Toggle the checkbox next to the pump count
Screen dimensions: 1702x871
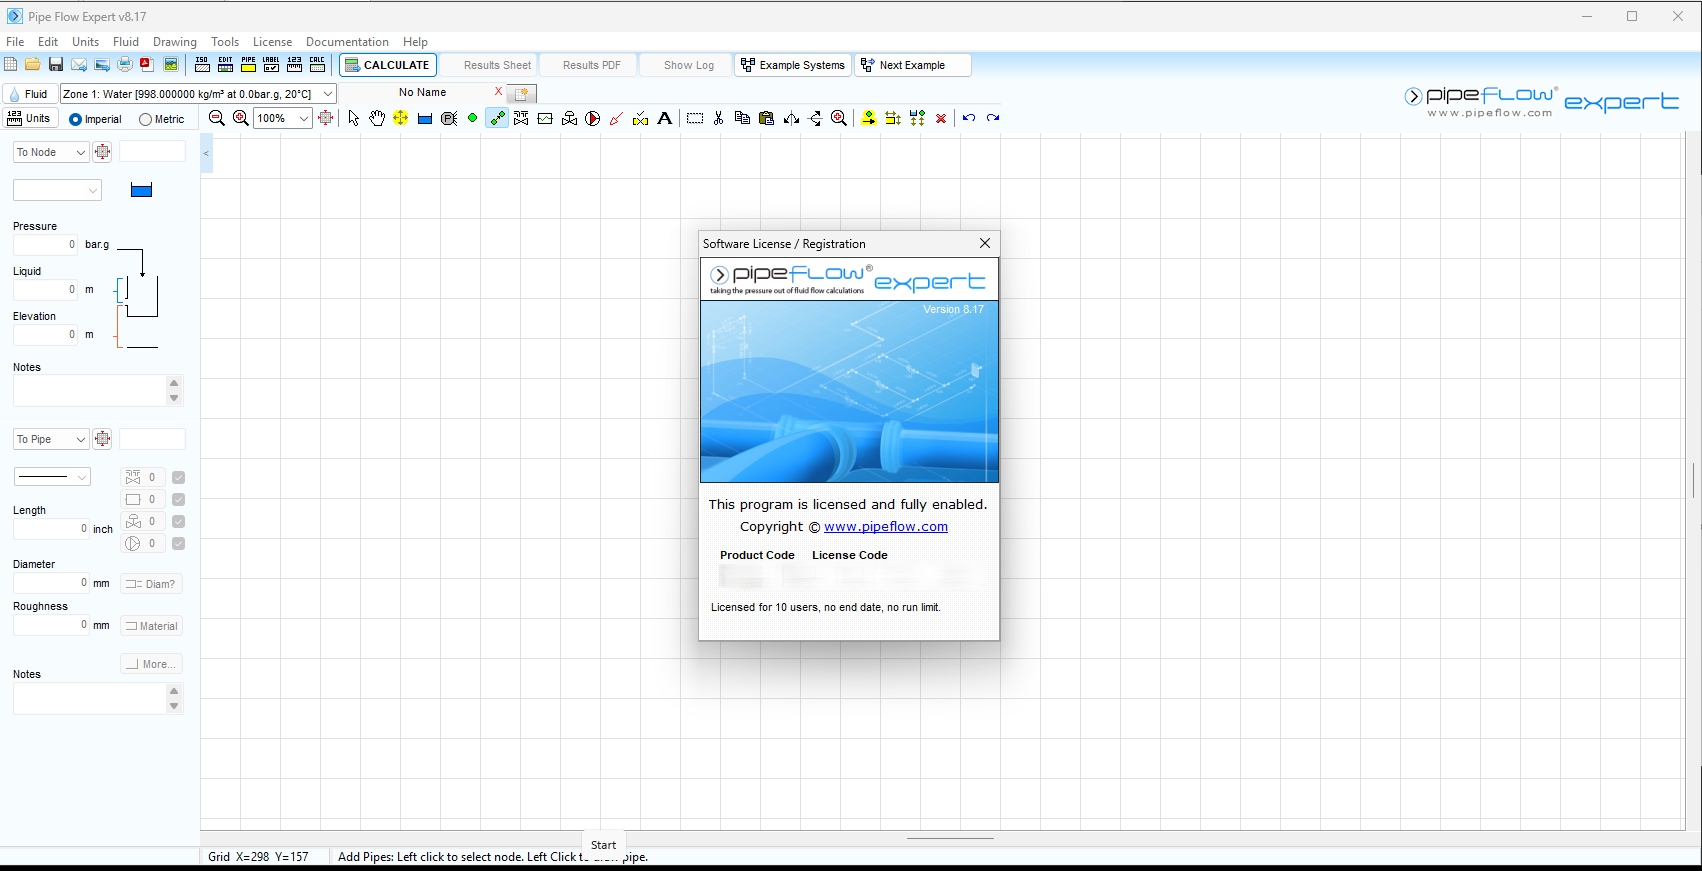[x=179, y=543]
